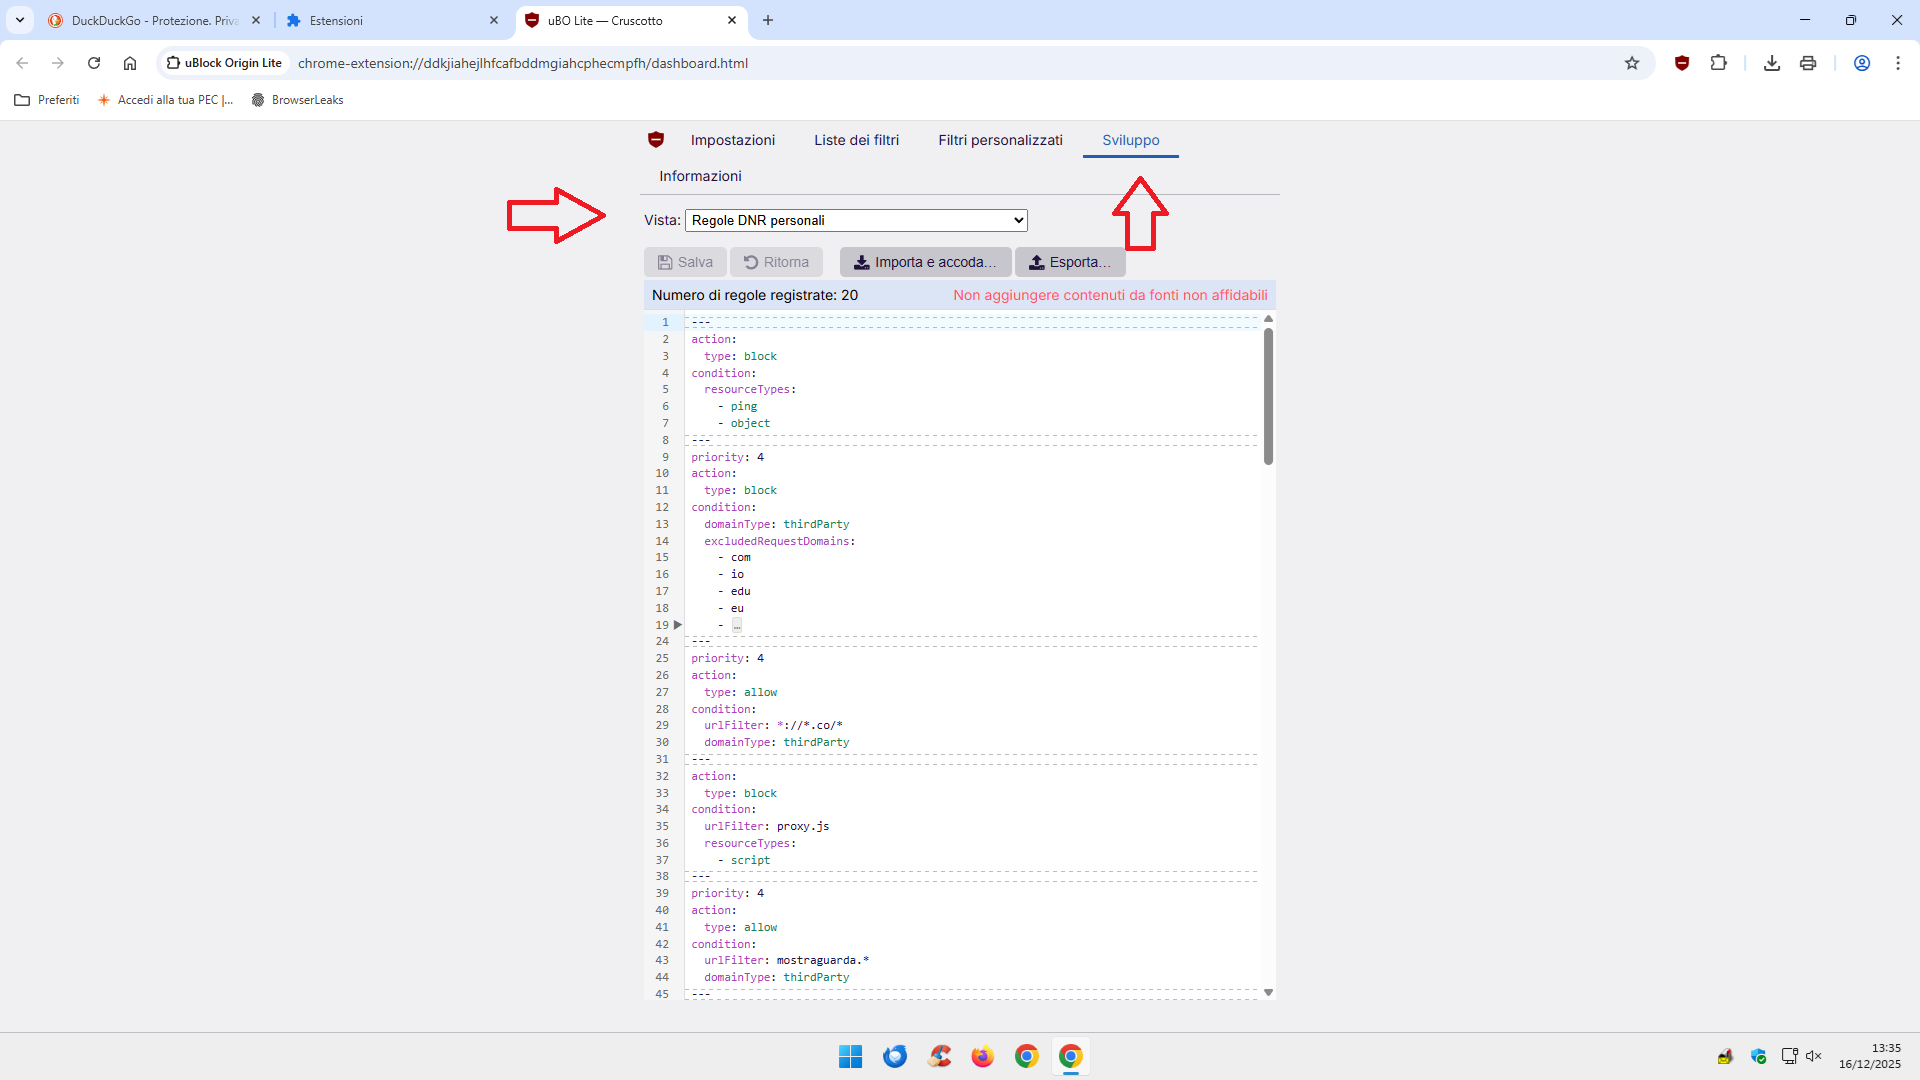Open a new browser tab
Screen dimensions: 1920x1080
(x=768, y=20)
